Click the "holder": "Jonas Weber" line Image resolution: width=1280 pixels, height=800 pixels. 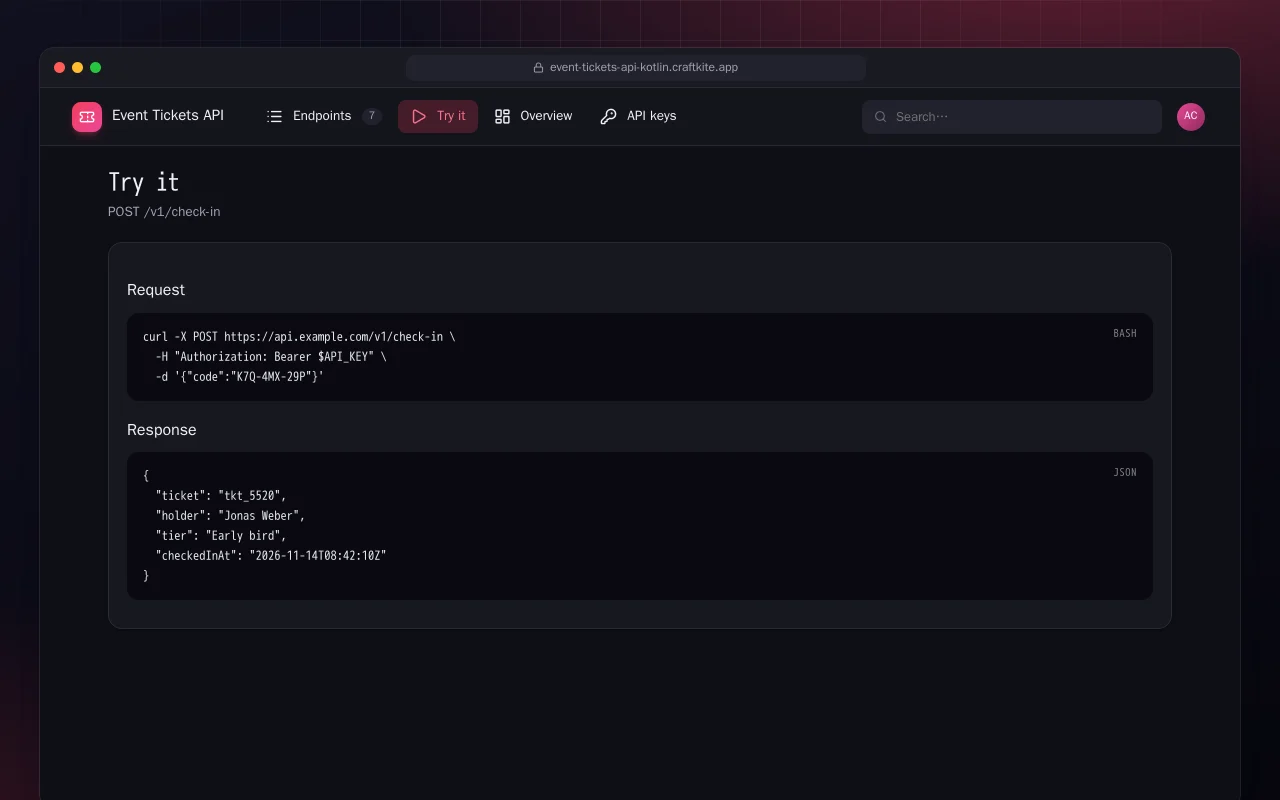click(230, 516)
